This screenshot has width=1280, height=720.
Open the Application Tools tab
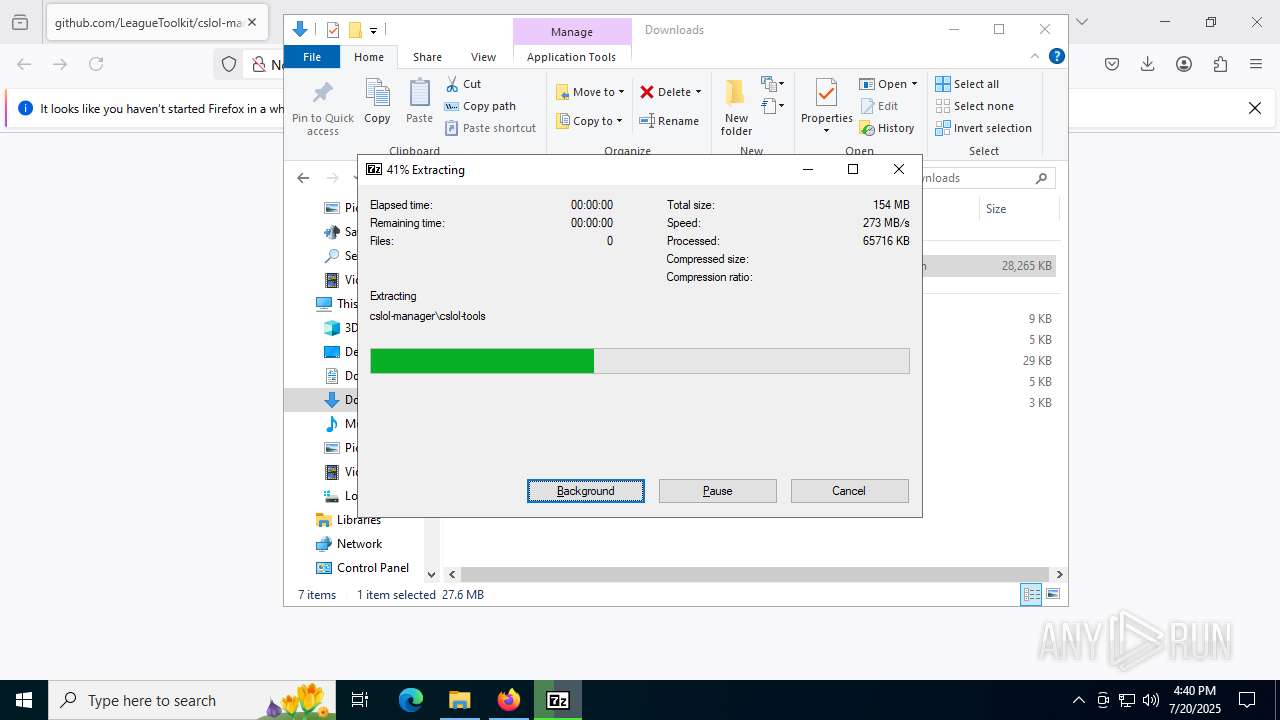tap(571, 57)
